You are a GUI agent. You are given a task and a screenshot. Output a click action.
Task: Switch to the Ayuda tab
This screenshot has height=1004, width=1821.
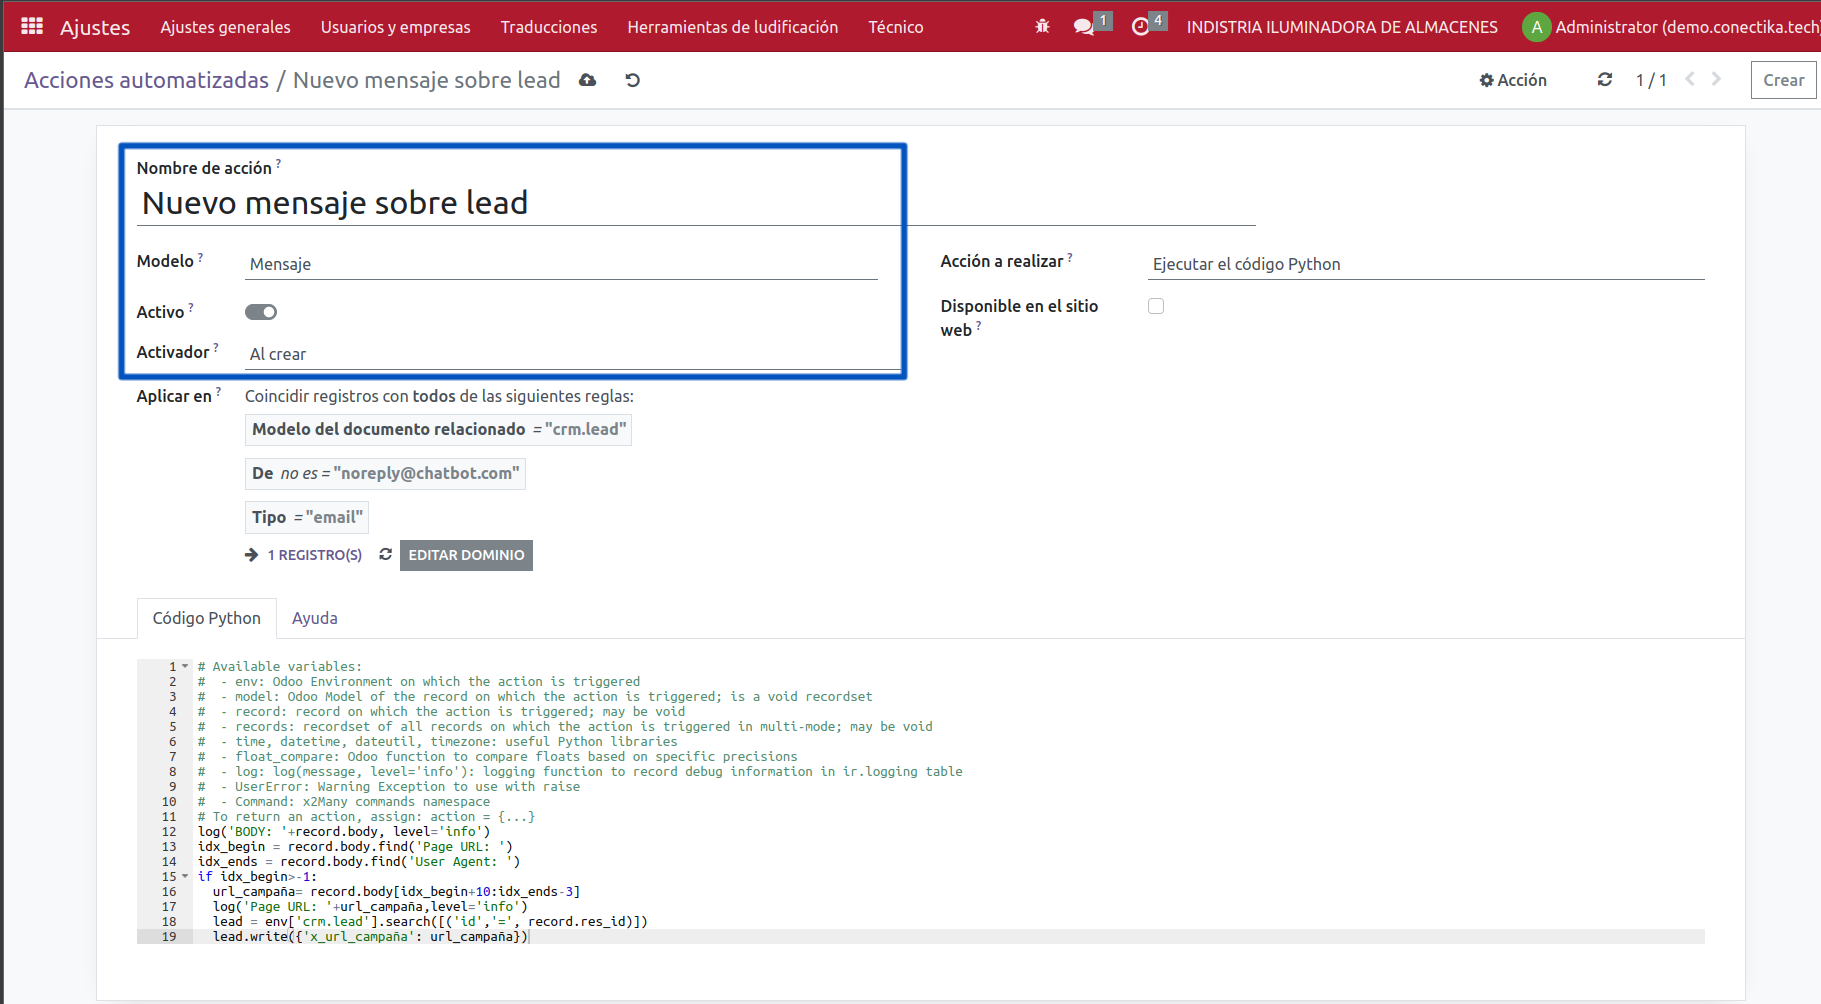[314, 618]
